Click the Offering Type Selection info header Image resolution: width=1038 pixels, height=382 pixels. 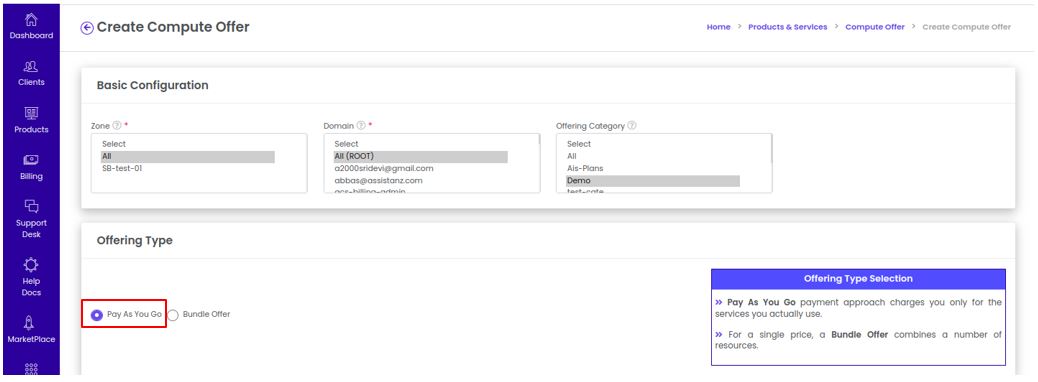click(858, 279)
